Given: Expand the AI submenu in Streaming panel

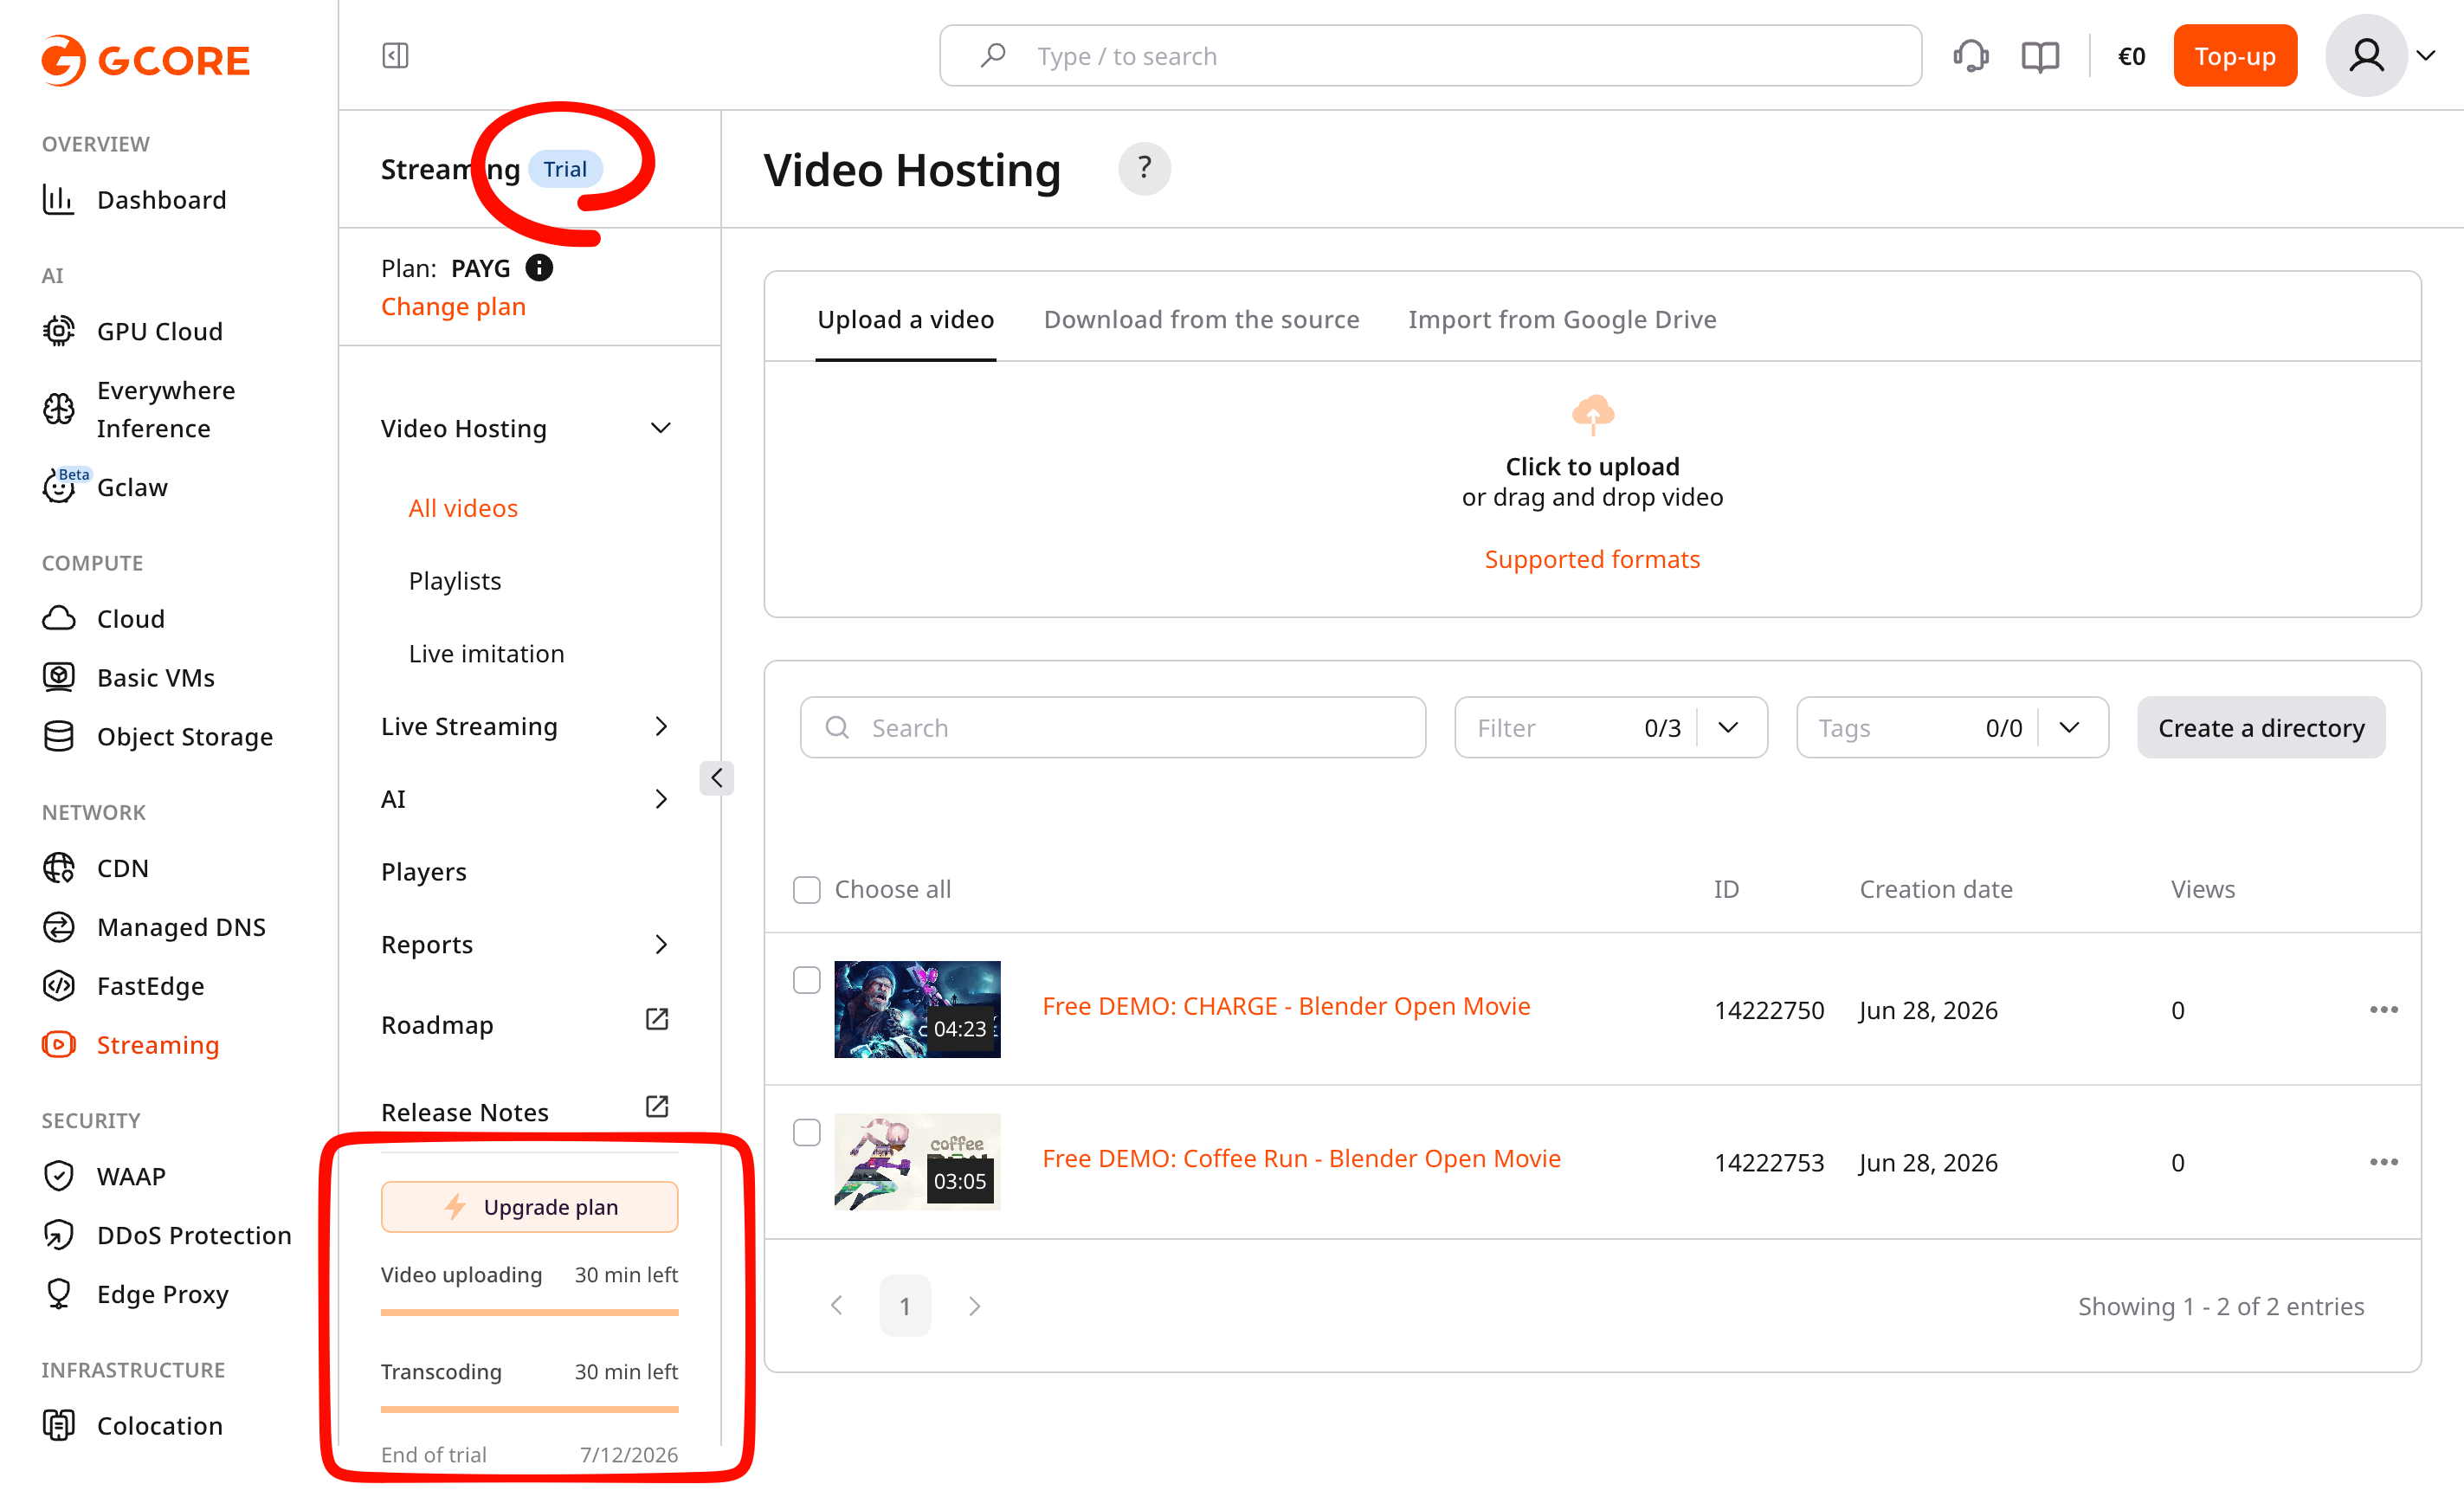Looking at the screenshot, I should [660, 799].
